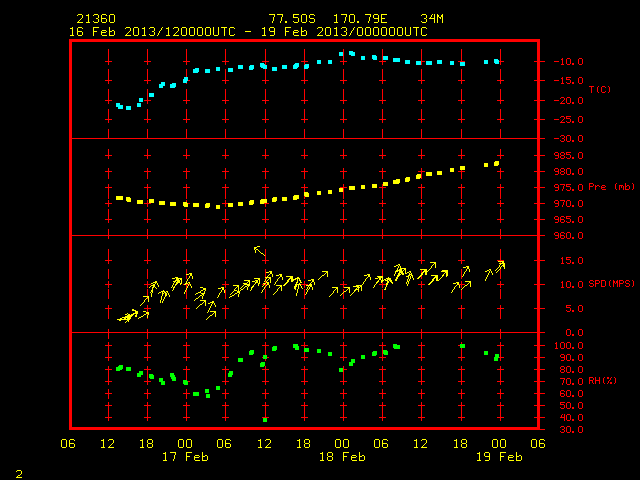Click the RH(%) axis label
Screen dimensions: 640x480
point(602,380)
